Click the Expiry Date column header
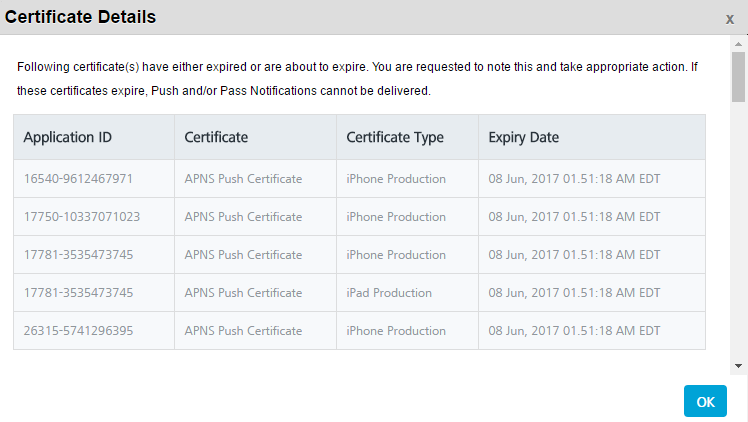This screenshot has height=422, width=748. click(523, 137)
